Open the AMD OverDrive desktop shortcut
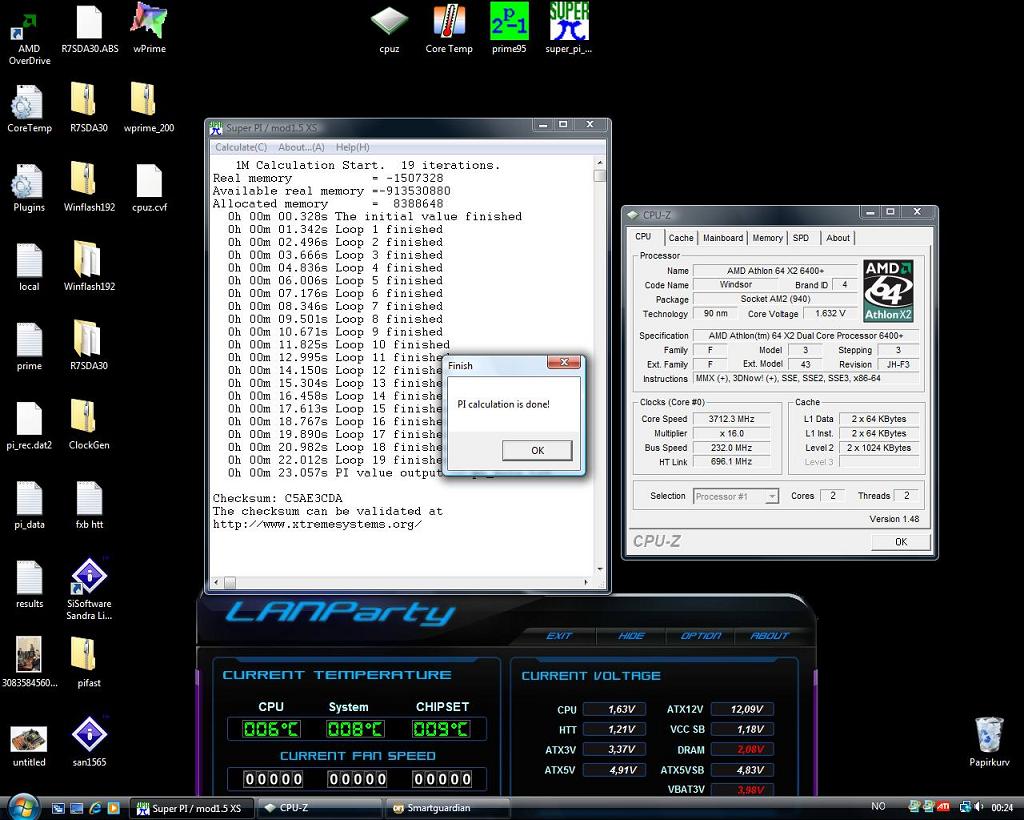 [x=29, y=35]
